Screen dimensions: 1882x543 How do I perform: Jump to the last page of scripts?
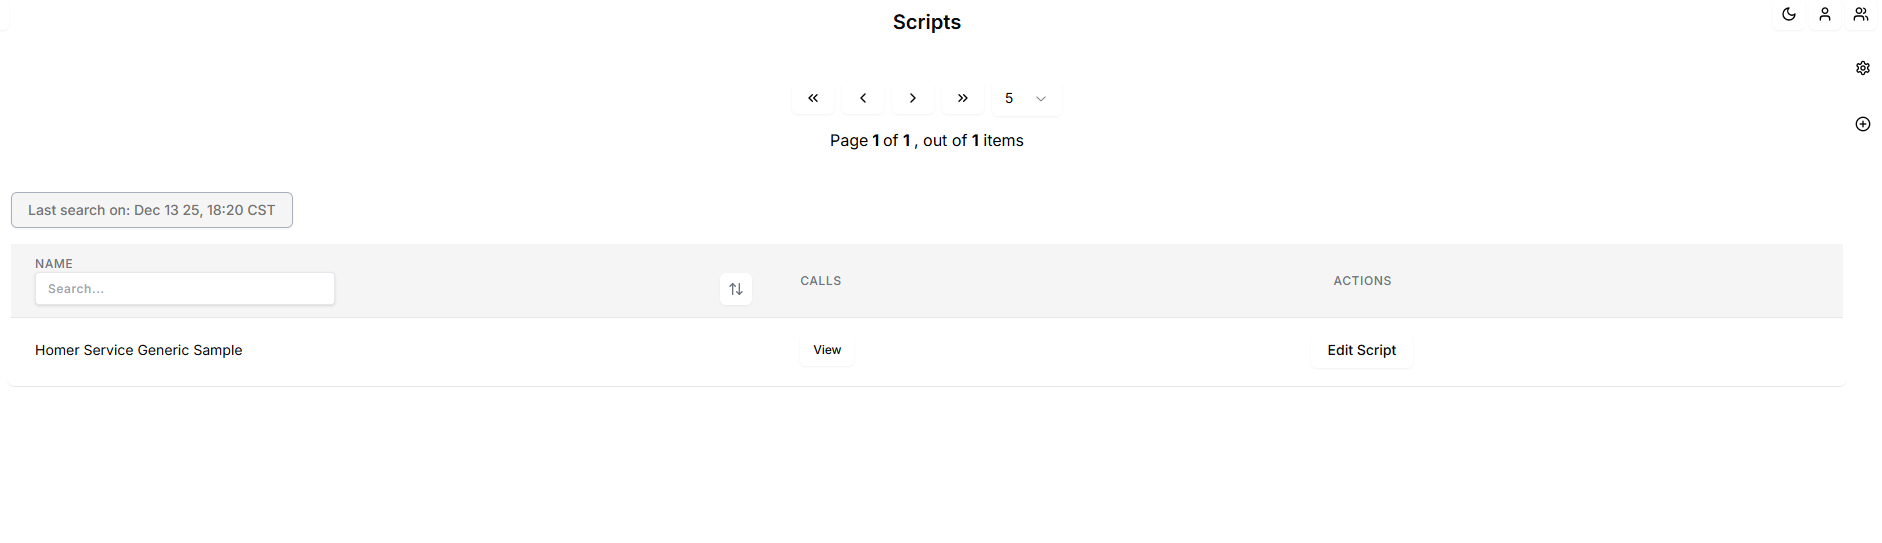(962, 98)
